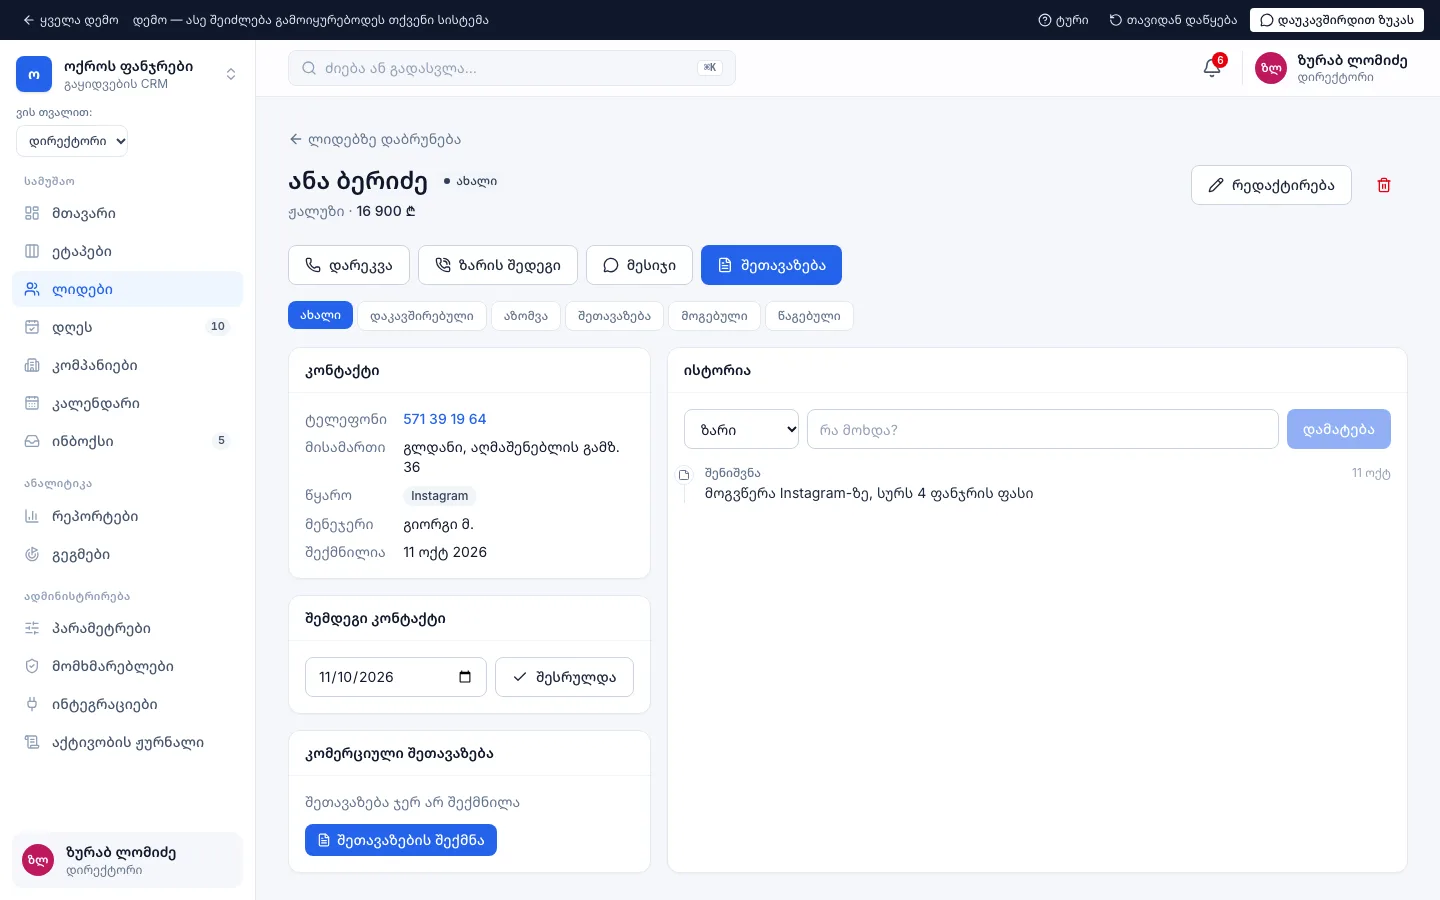Select the წაგებული status tab
The image size is (1440, 900).
pyautogui.click(x=809, y=316)
